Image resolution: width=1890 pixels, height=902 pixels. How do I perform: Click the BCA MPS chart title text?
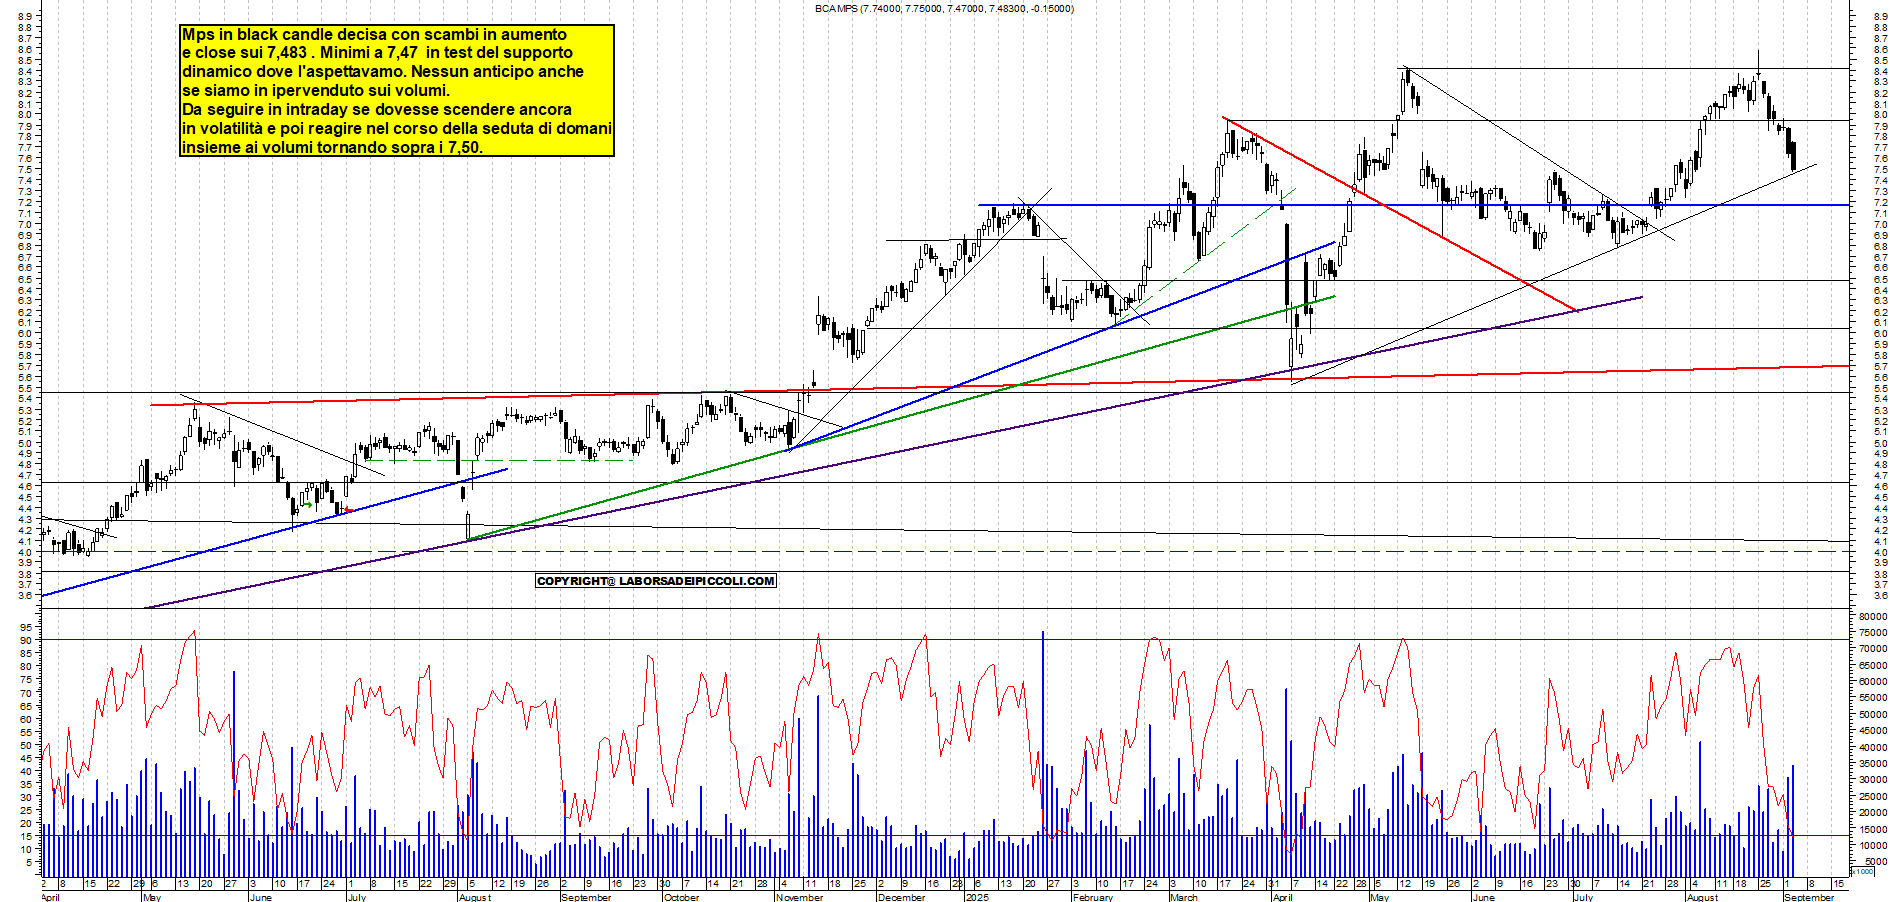[x=944, y=8]
